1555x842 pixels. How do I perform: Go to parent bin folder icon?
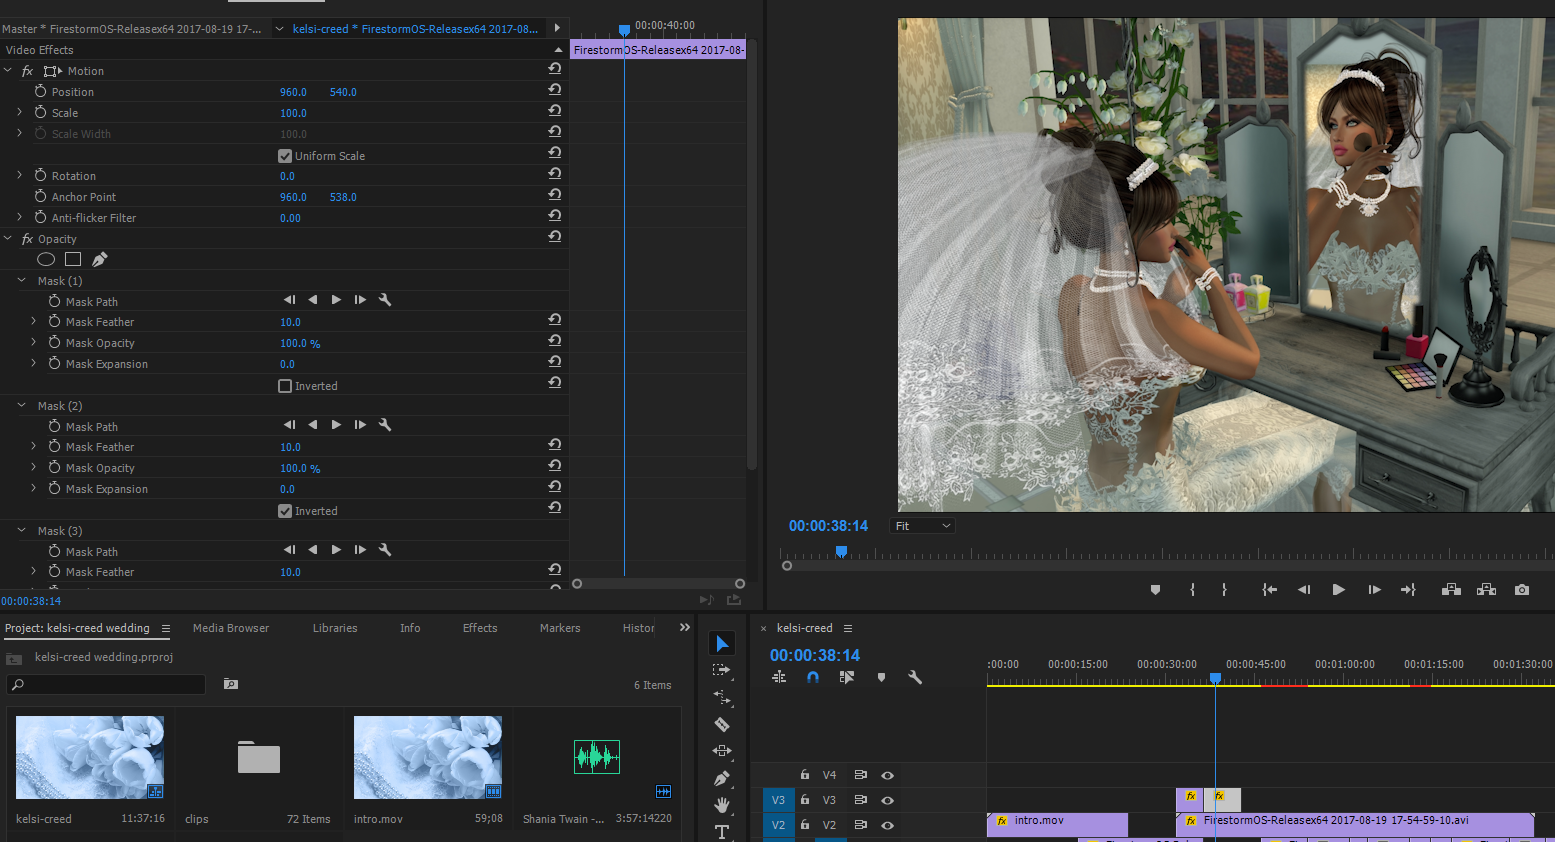[x=14, y=658]
